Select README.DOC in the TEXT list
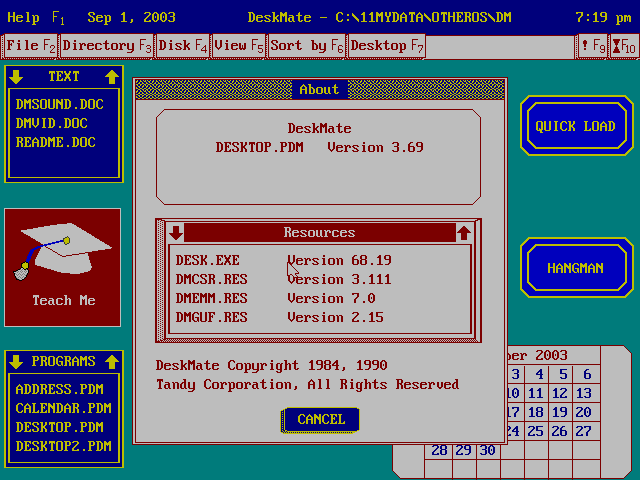 pos(56,143)
